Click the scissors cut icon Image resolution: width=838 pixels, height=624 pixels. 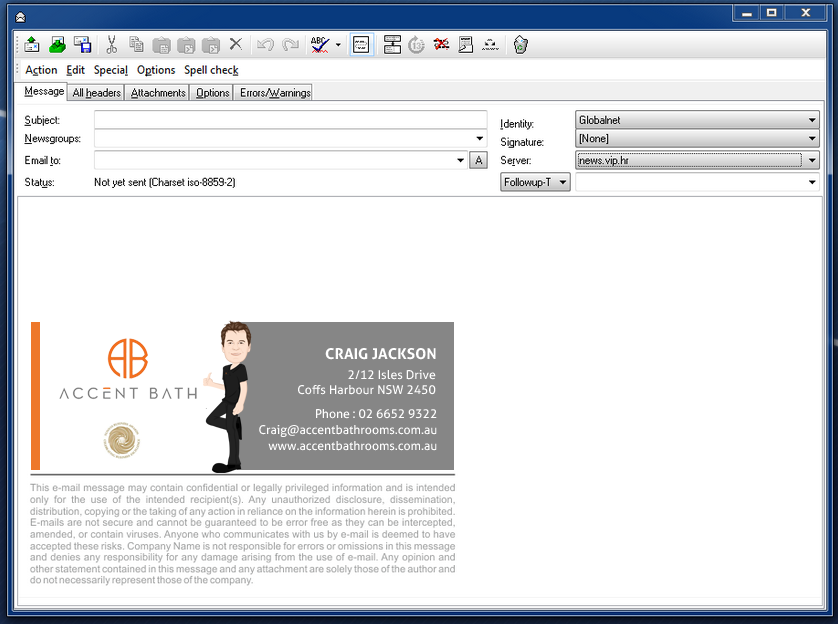[x=111, y=45]
